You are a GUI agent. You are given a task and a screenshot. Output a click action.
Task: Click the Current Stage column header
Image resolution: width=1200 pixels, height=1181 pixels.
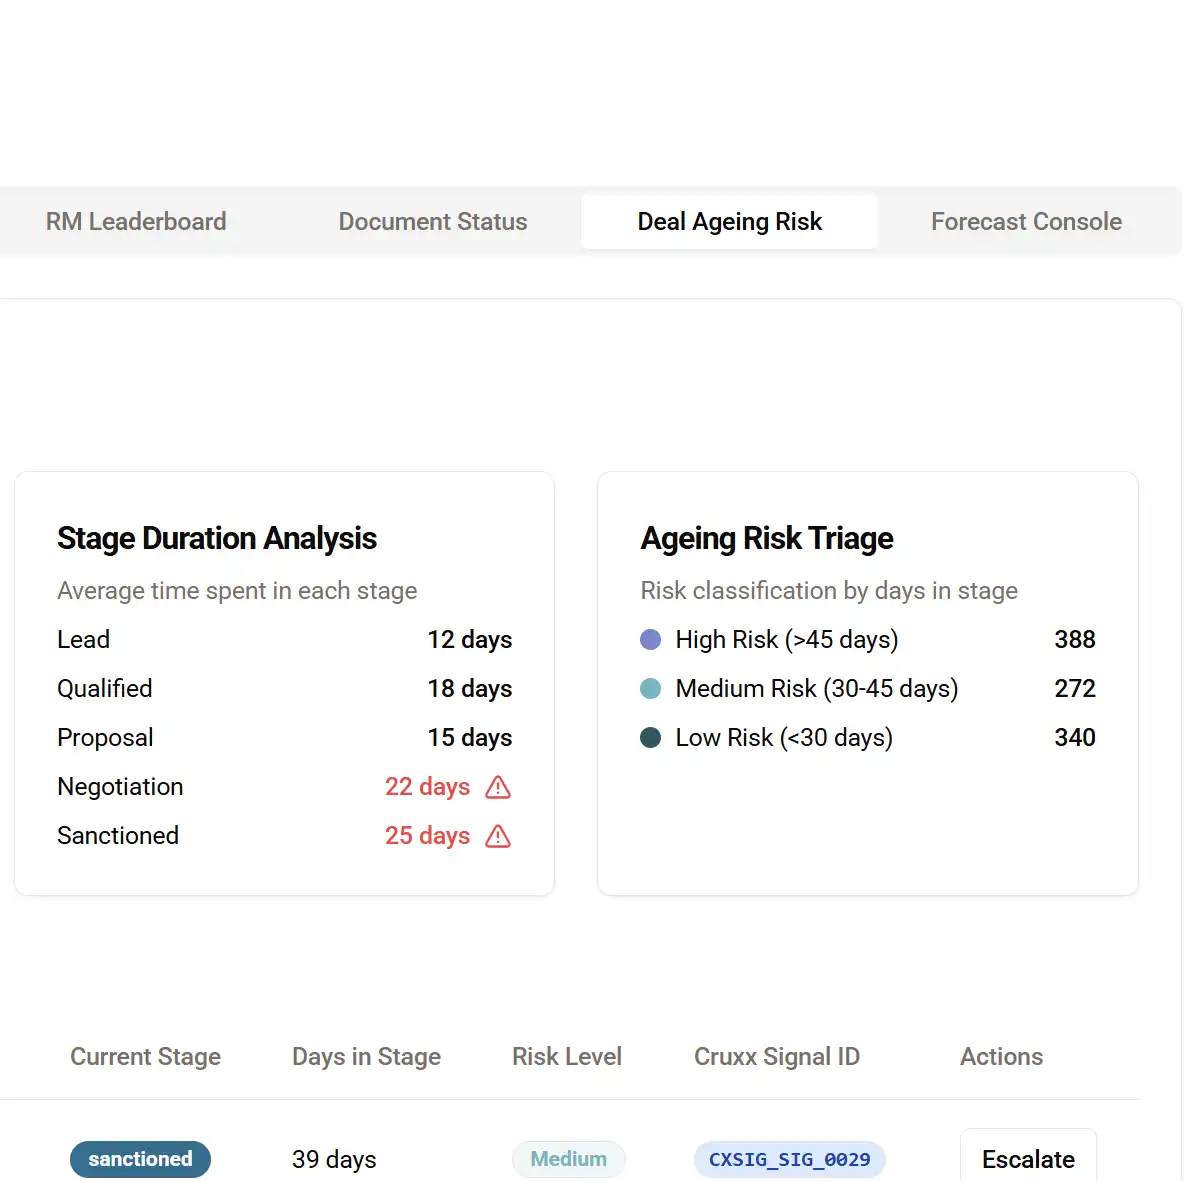pyautogui.click(x=145, y=1057)
